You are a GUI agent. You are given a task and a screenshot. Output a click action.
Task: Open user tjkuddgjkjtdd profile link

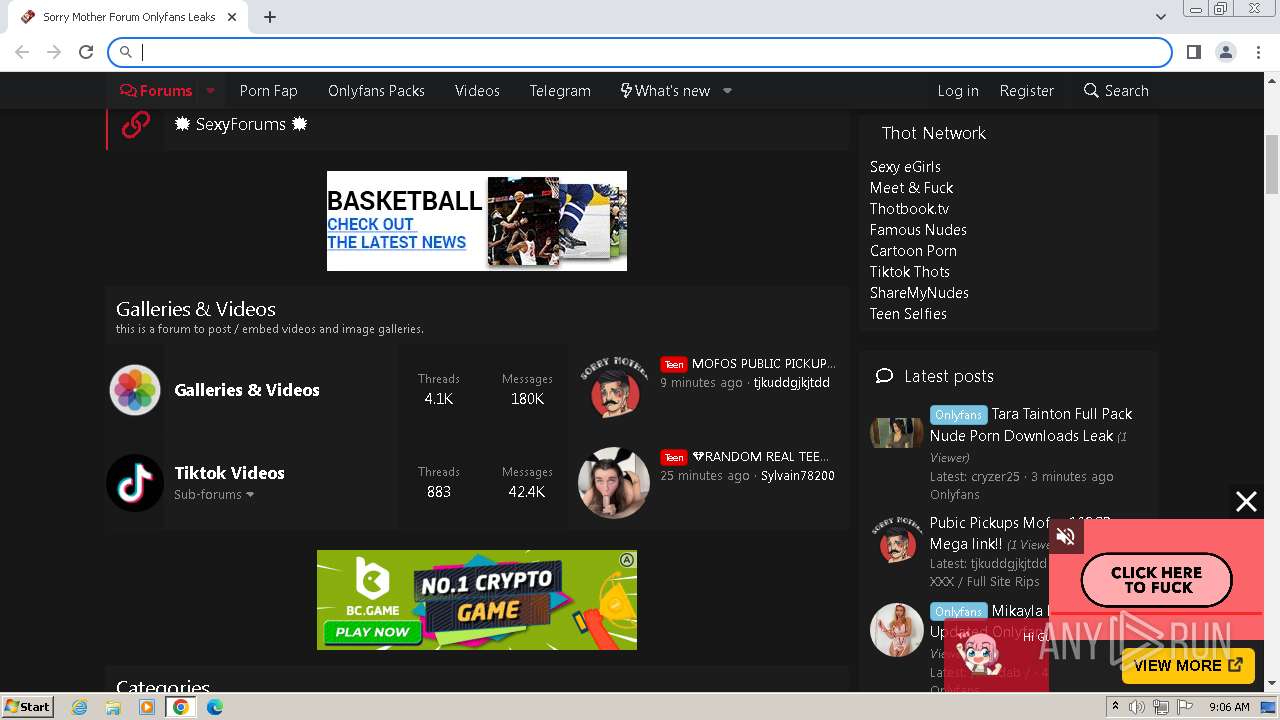[792, 382]
